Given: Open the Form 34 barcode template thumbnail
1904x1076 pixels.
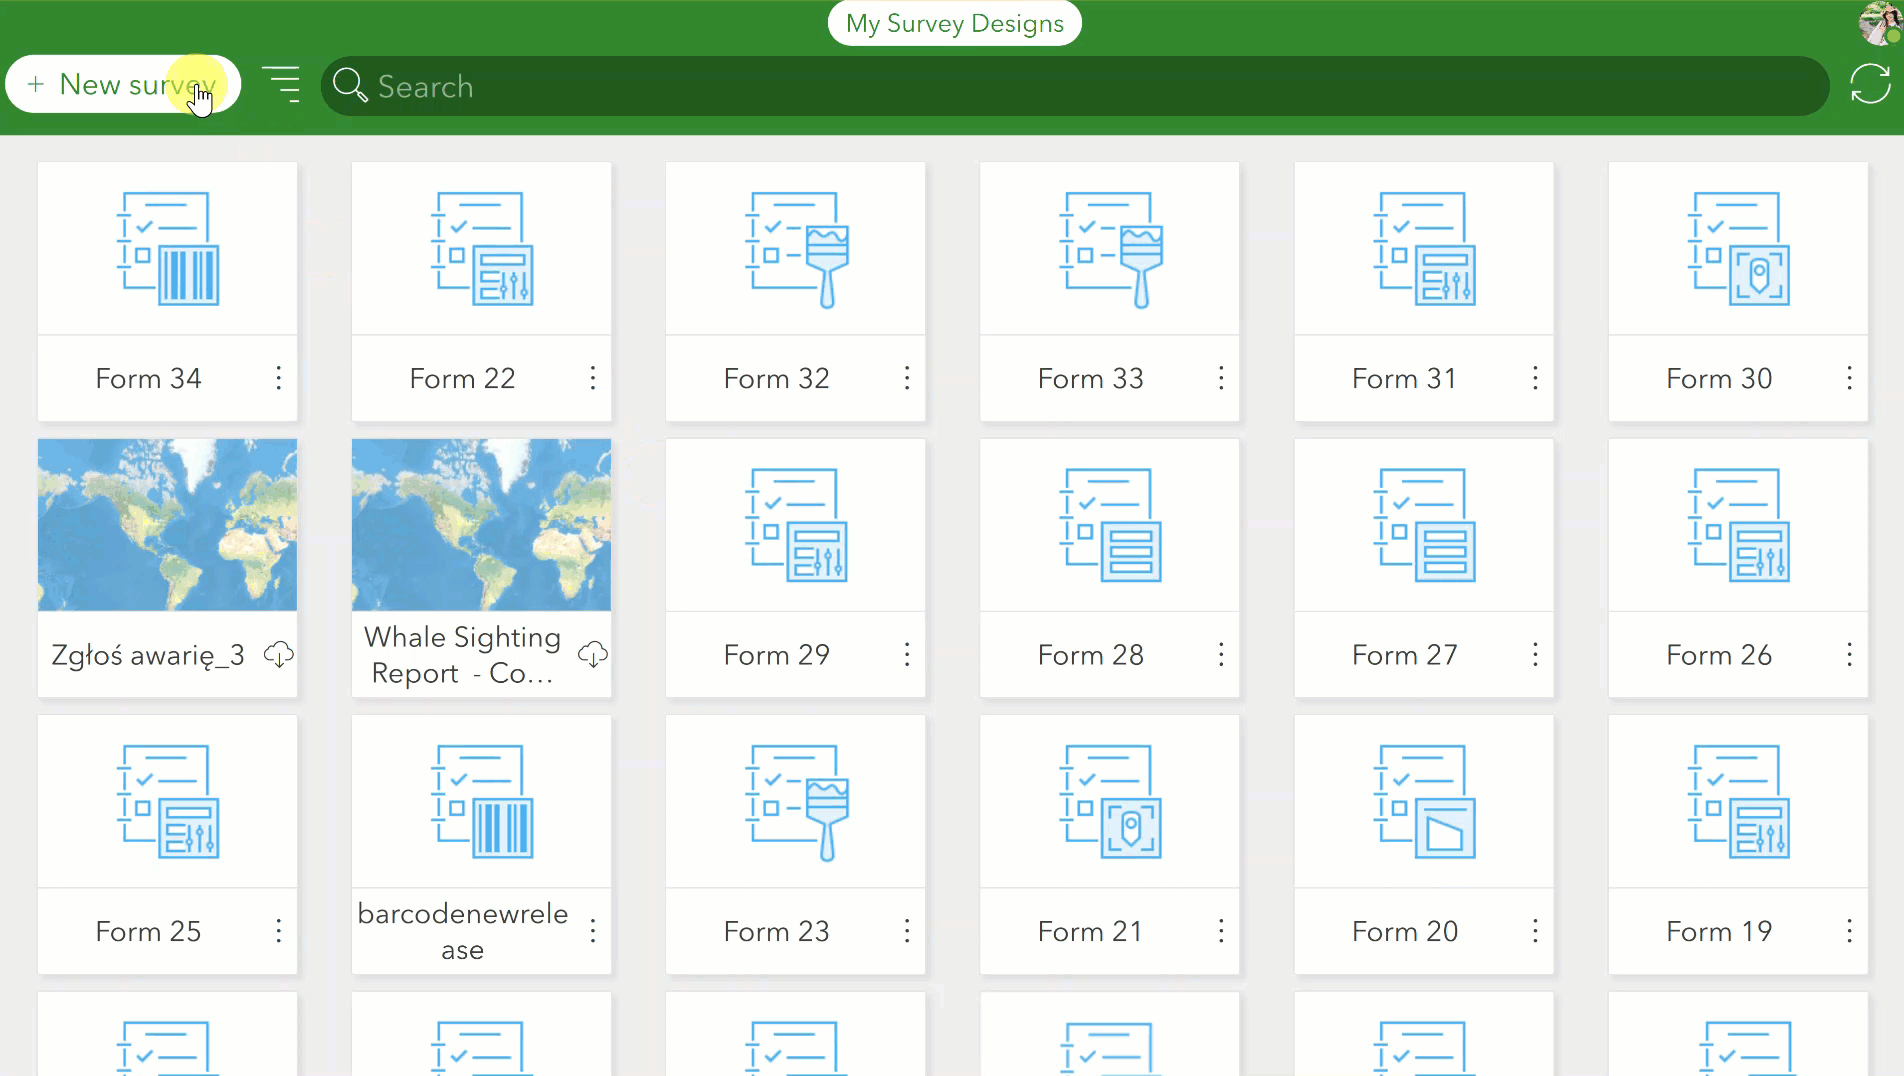Looking at the screenshot, I should tap(168, 249).
